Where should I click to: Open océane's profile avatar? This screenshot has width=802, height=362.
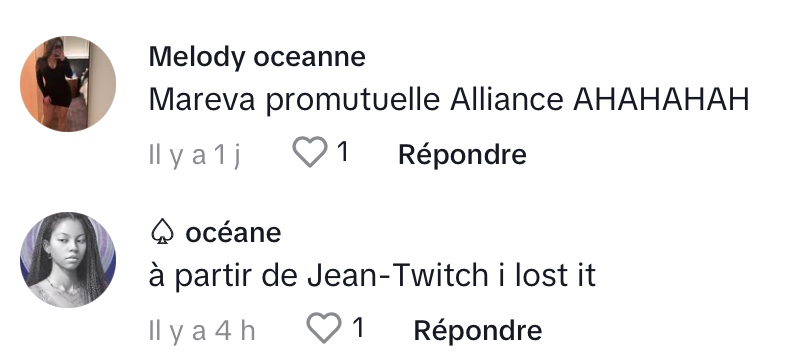[68, 260]
